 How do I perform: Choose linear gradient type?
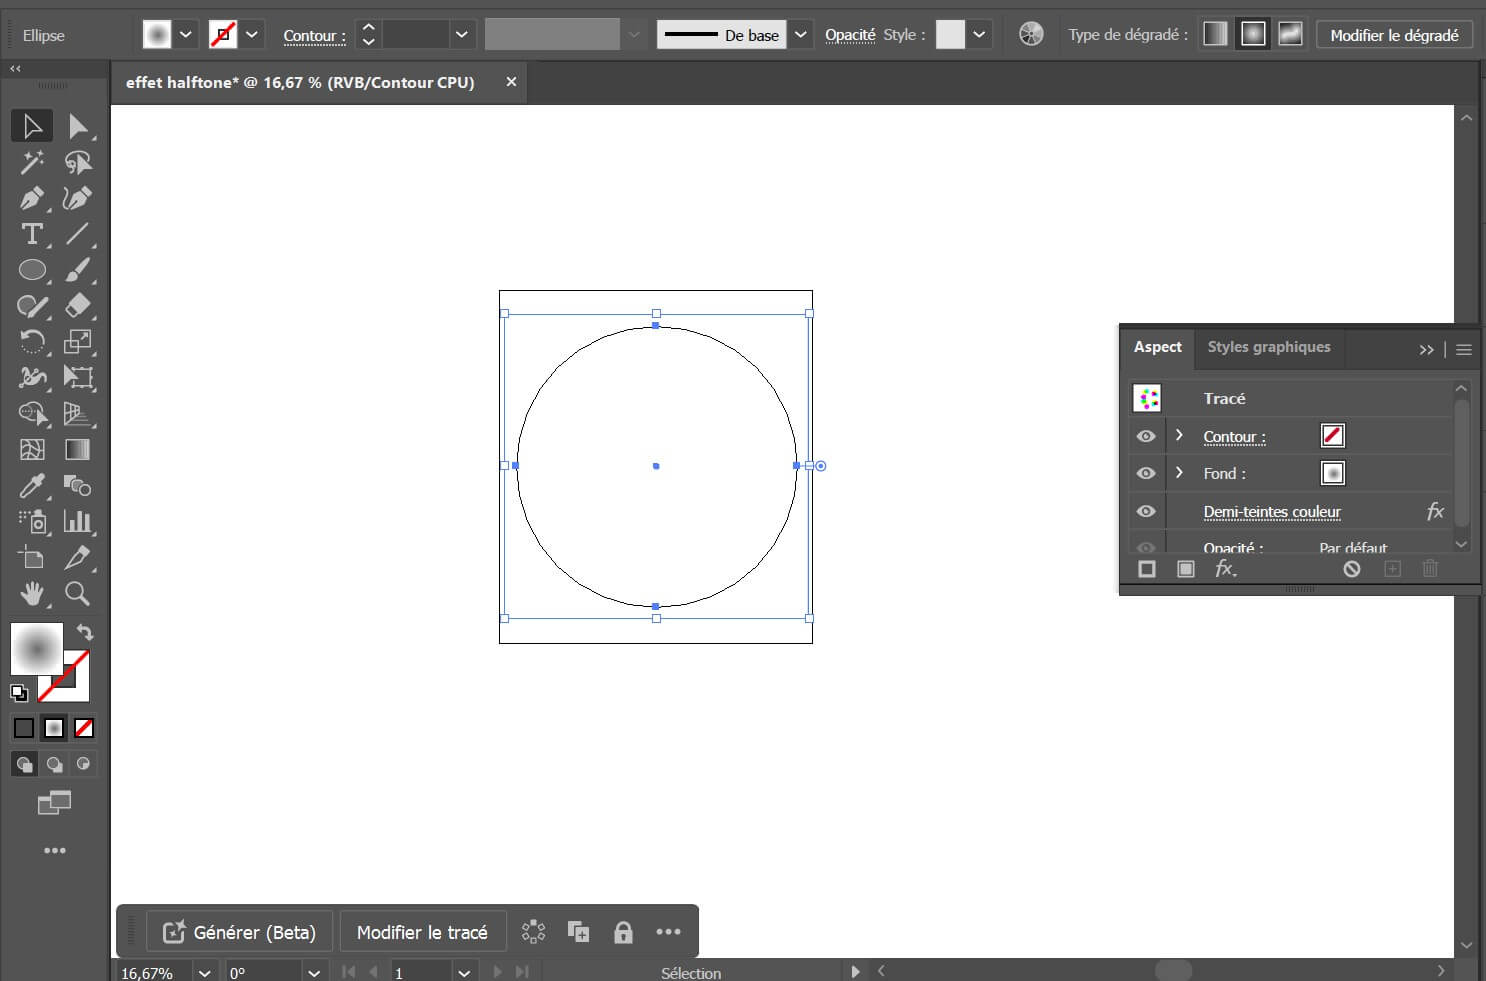point(1215,34)
